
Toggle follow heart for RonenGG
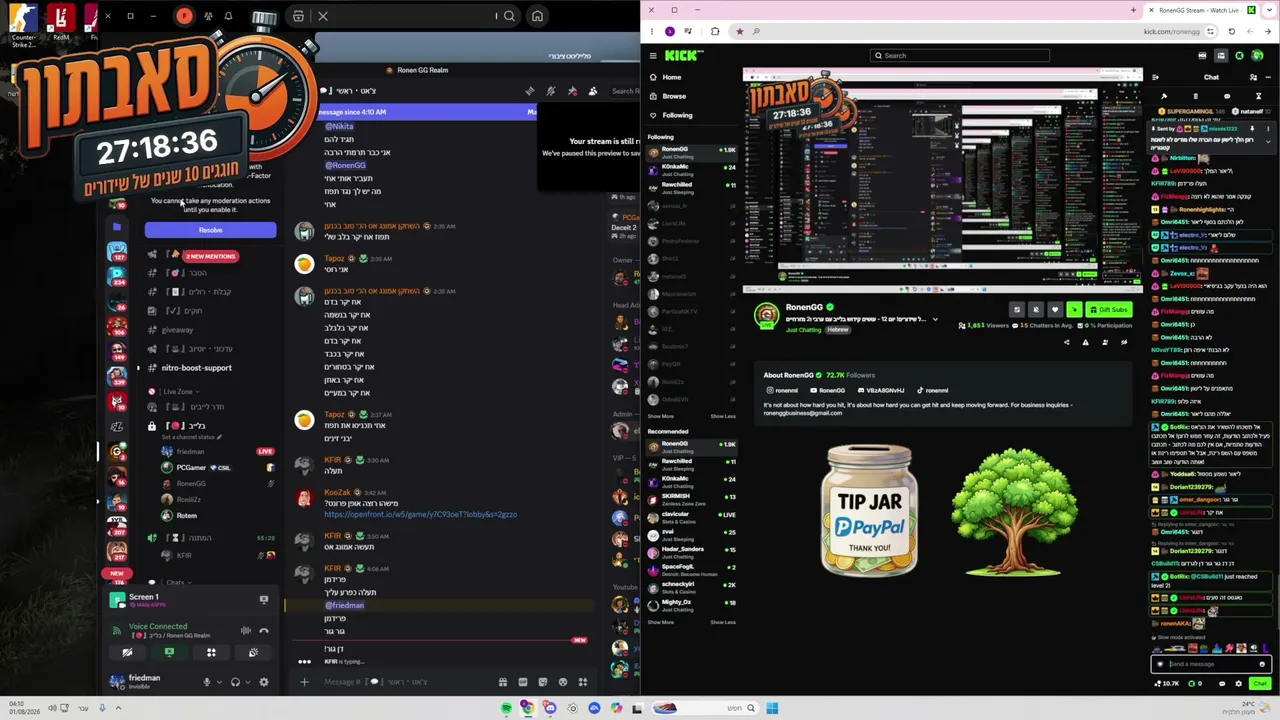click(x=1054, y=310)
